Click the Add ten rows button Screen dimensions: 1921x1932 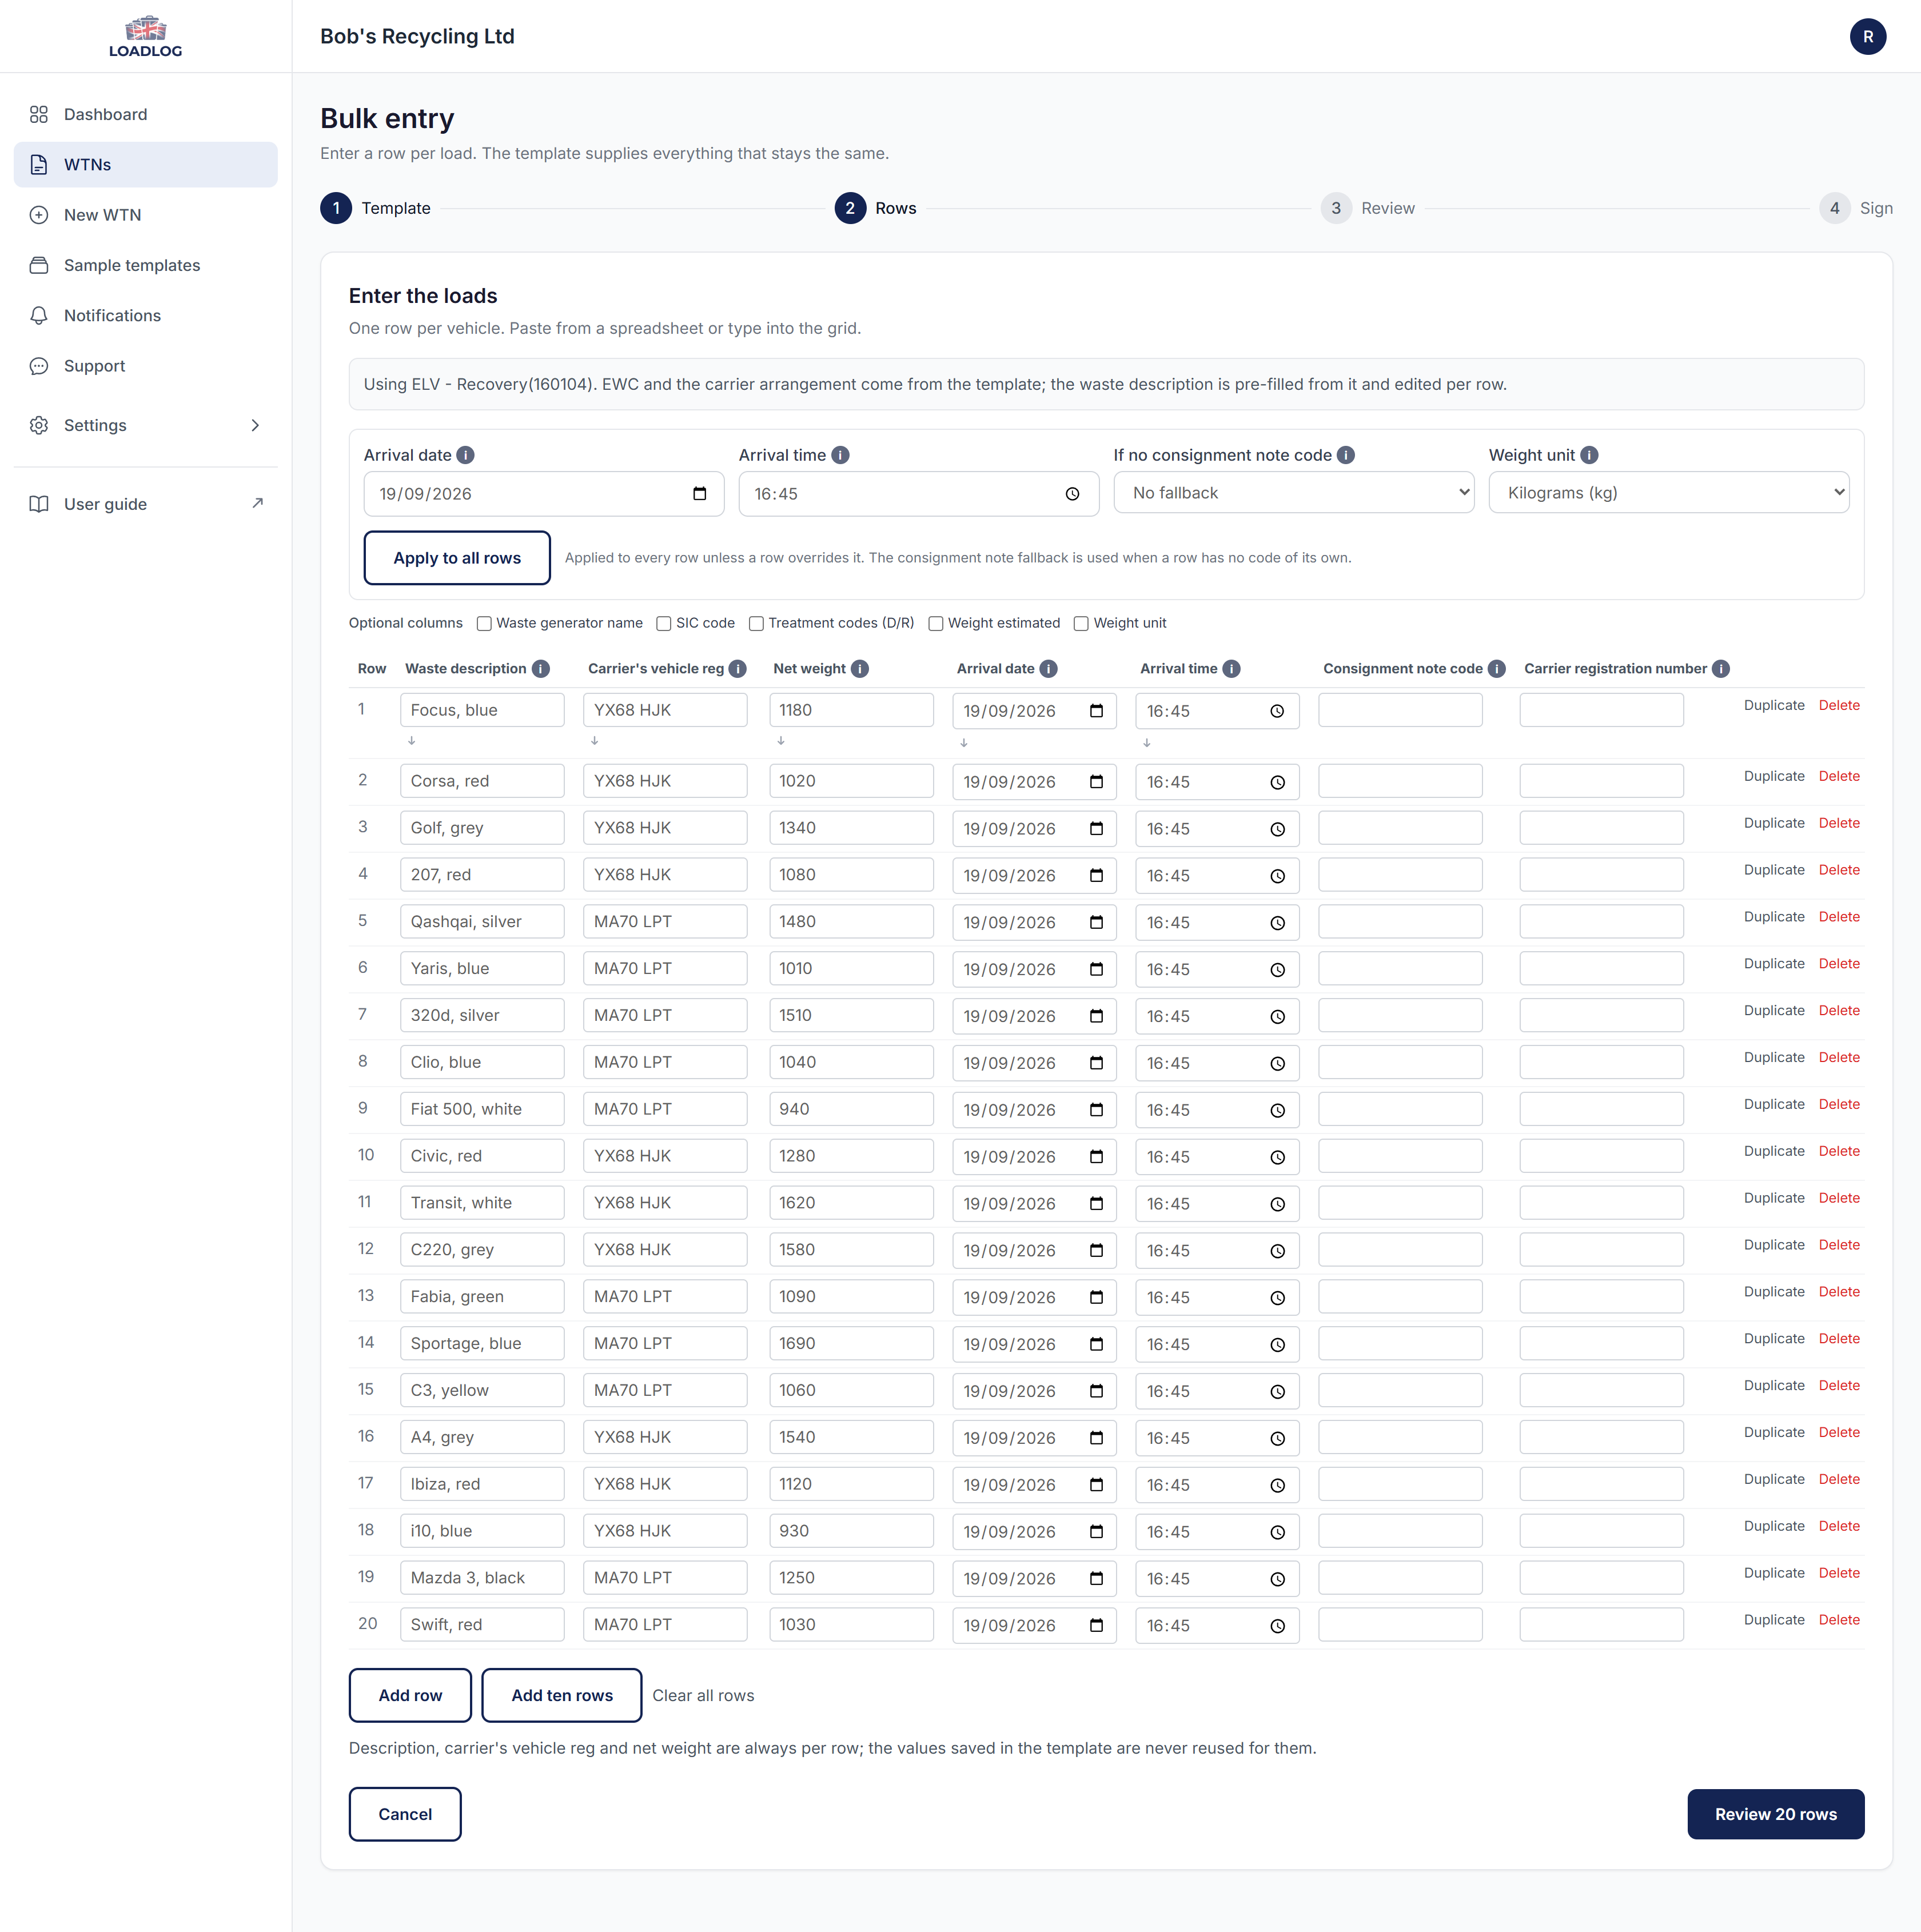click(x=561, y=1695)
